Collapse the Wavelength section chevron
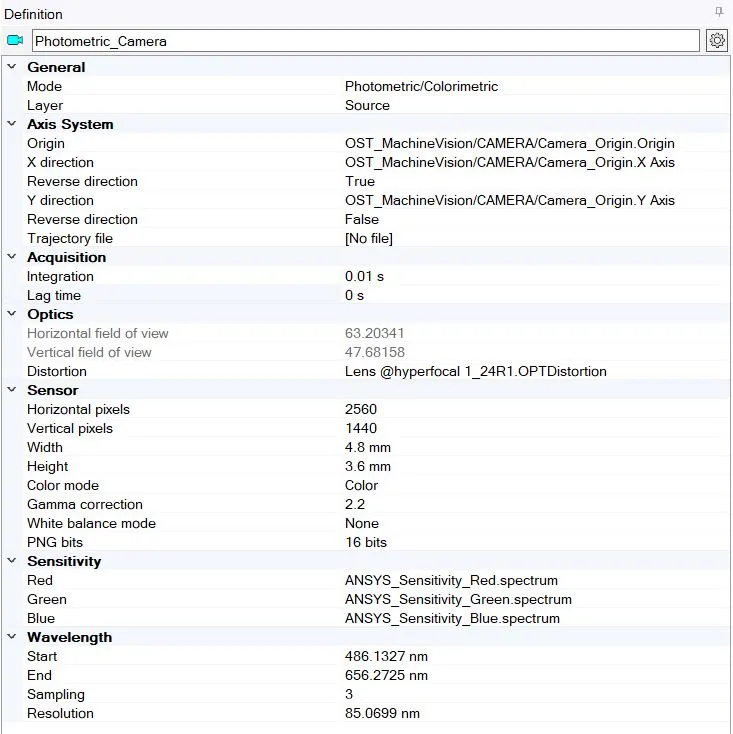The height and width of the screenshot is (734, 733). point(12,637)
